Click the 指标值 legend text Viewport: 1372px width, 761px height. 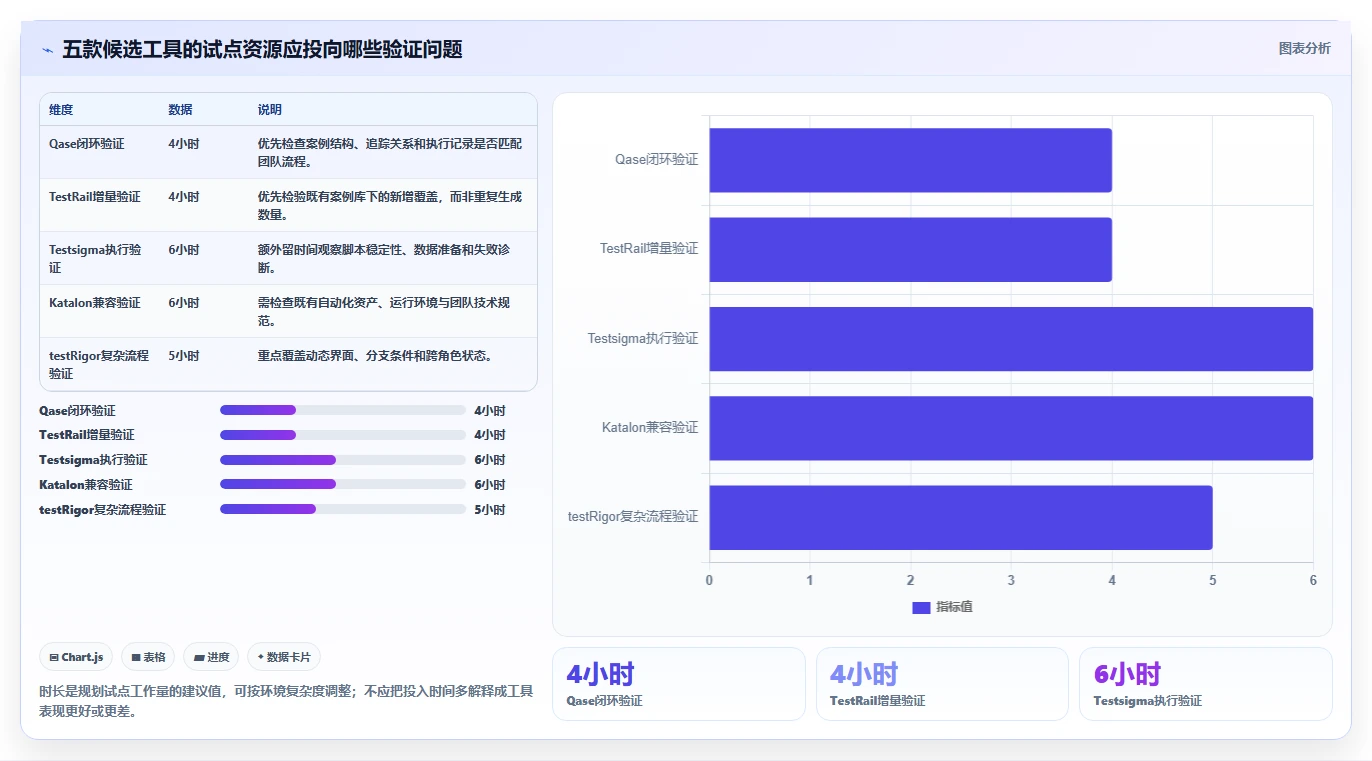[954, 607]
